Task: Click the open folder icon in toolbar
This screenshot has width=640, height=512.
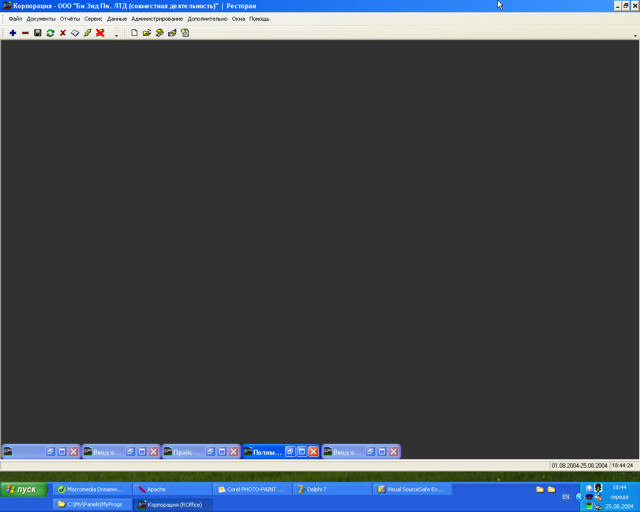Action: pos(147,33)
